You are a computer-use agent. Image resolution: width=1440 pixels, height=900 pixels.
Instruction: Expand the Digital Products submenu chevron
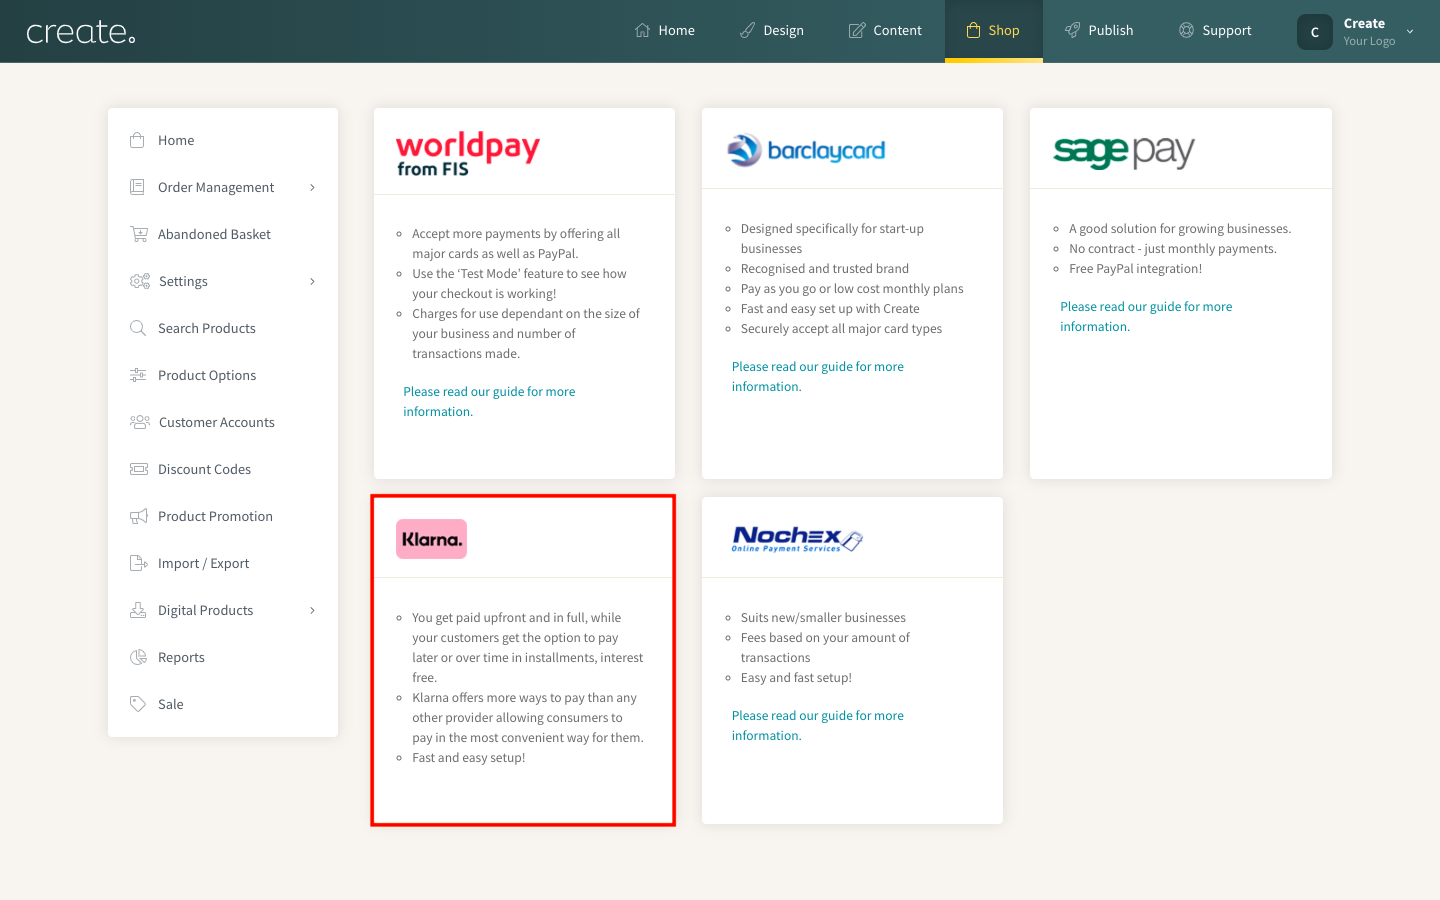click(312, 610)
